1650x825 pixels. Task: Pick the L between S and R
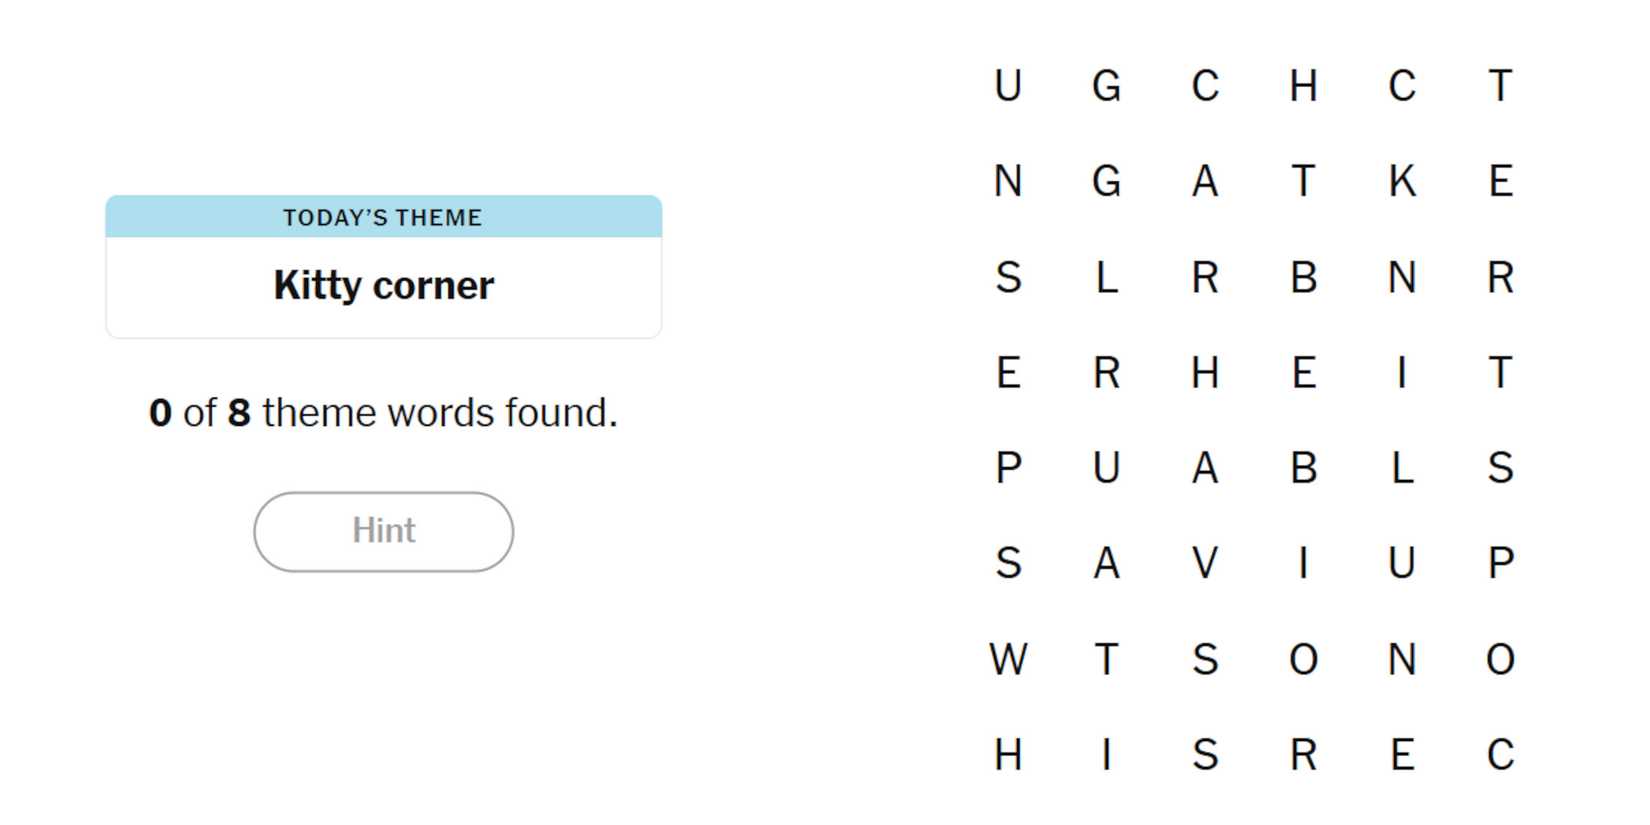[1106, 277]
